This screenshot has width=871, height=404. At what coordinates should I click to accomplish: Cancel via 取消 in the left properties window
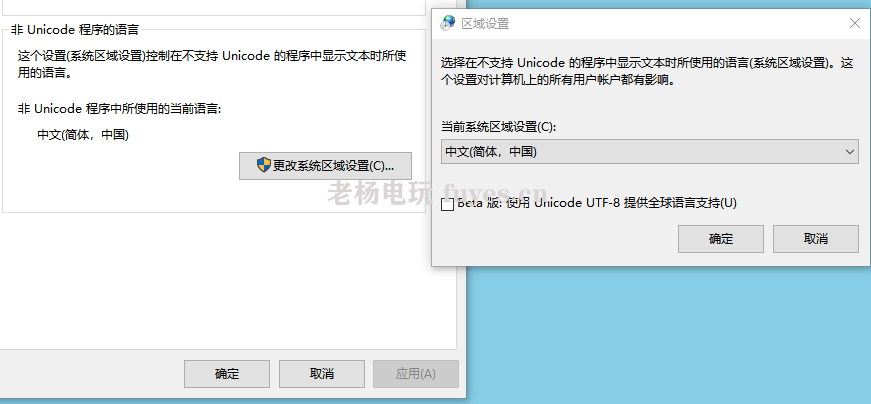pyautogui.click(x=322, y=374)
